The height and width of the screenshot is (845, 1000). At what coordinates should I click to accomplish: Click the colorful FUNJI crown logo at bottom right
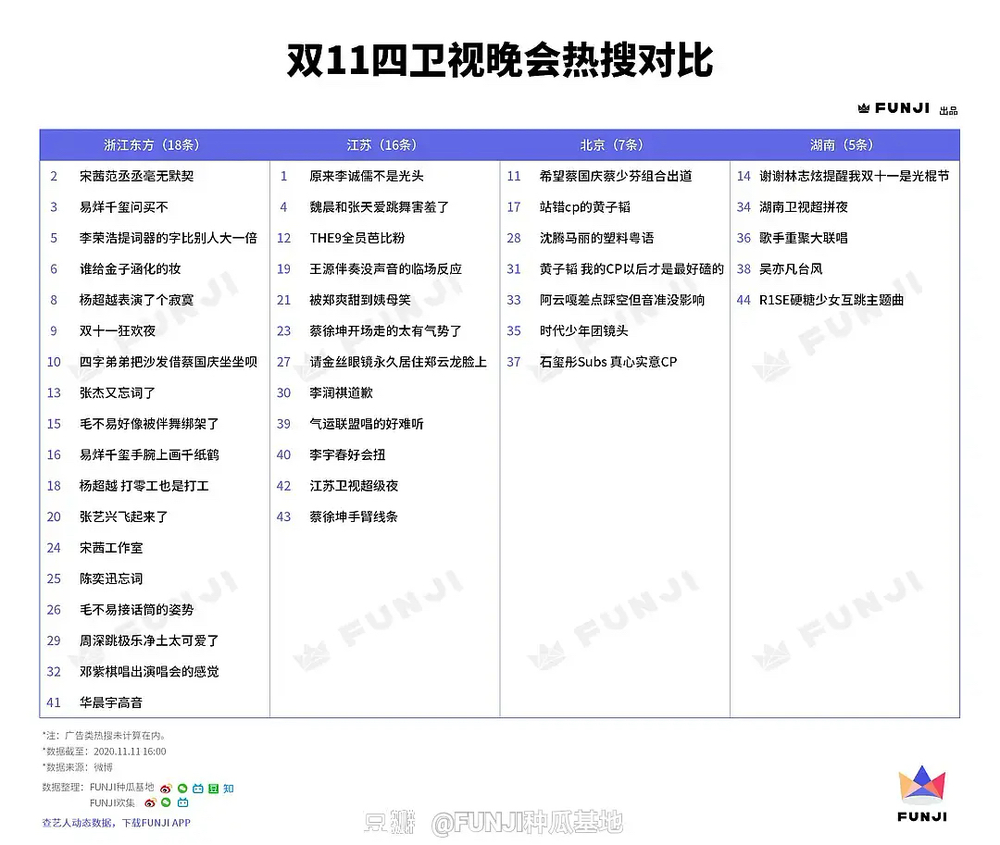pyautogui.click(x=922, y=789)
